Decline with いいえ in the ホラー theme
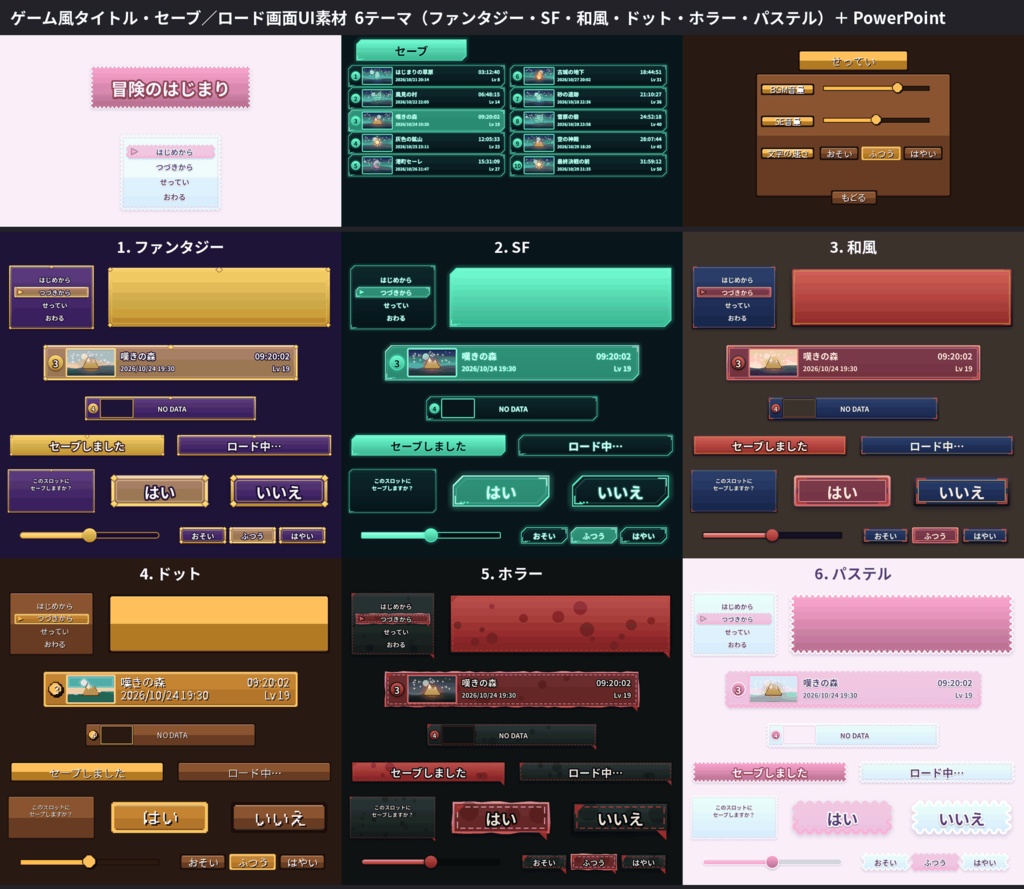Screen dimensions: 1024x889 click(x=620, y=819)
